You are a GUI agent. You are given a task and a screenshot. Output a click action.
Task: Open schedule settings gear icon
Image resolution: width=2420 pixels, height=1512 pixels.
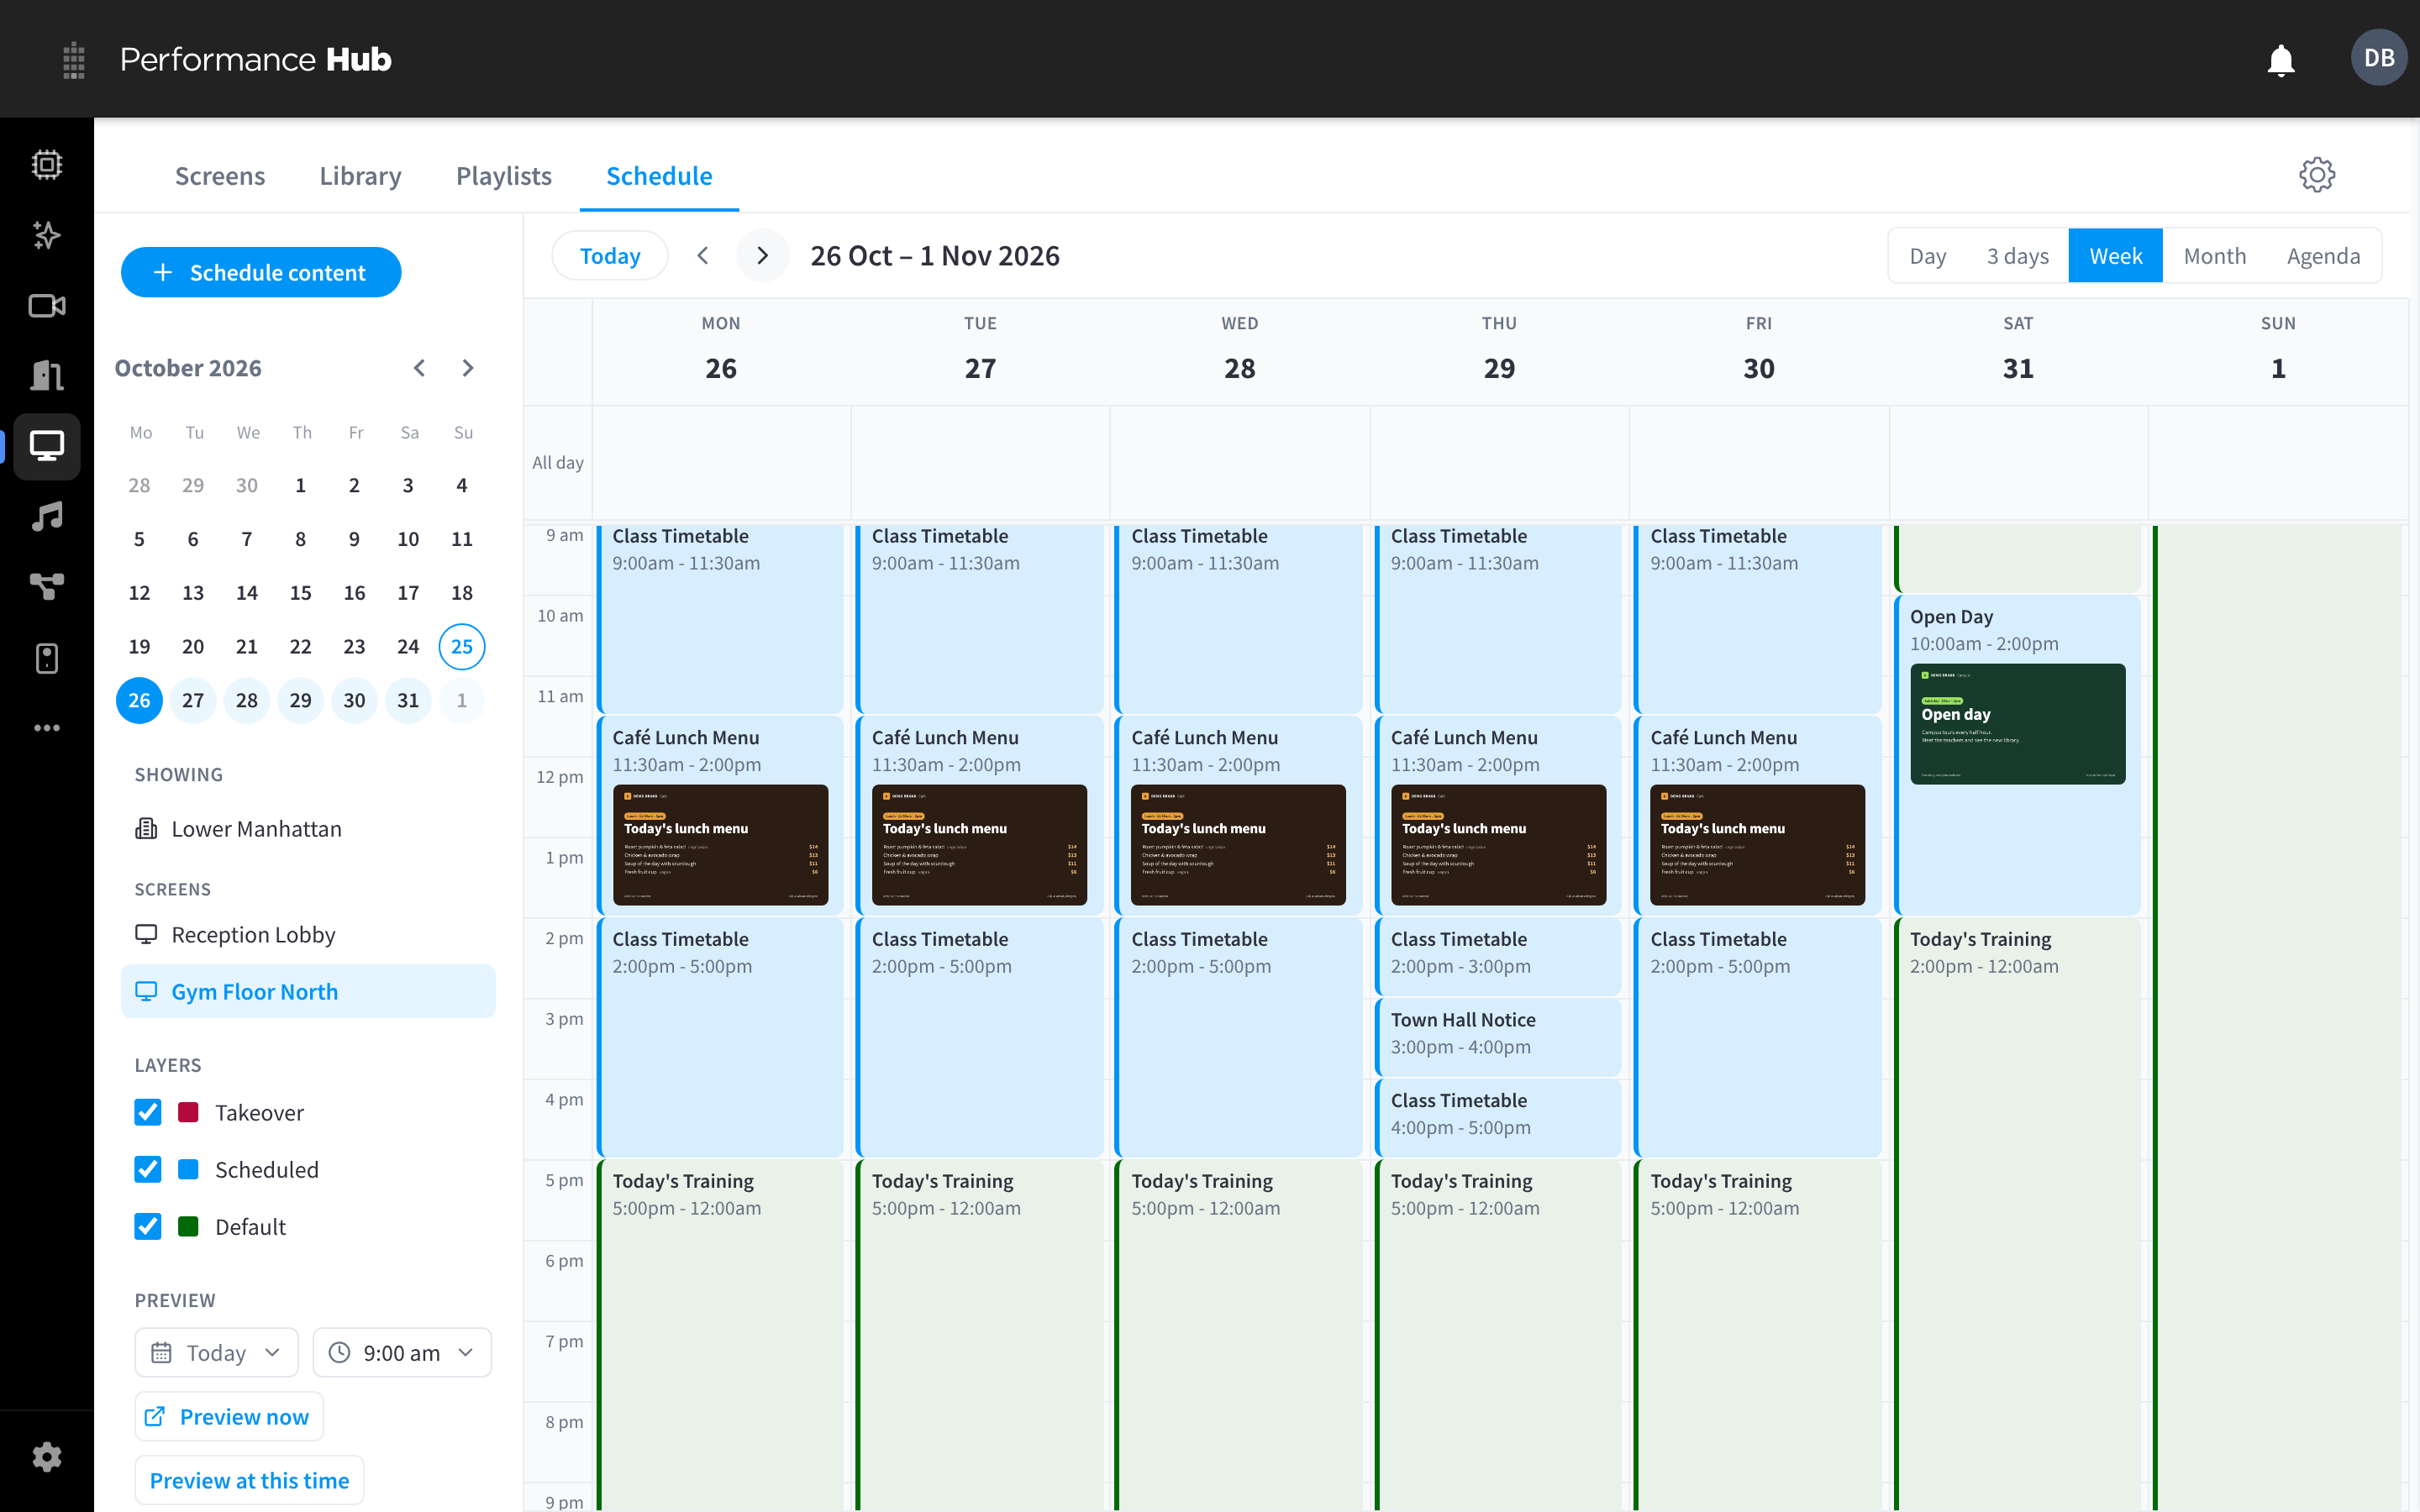tap(2316, 175)
